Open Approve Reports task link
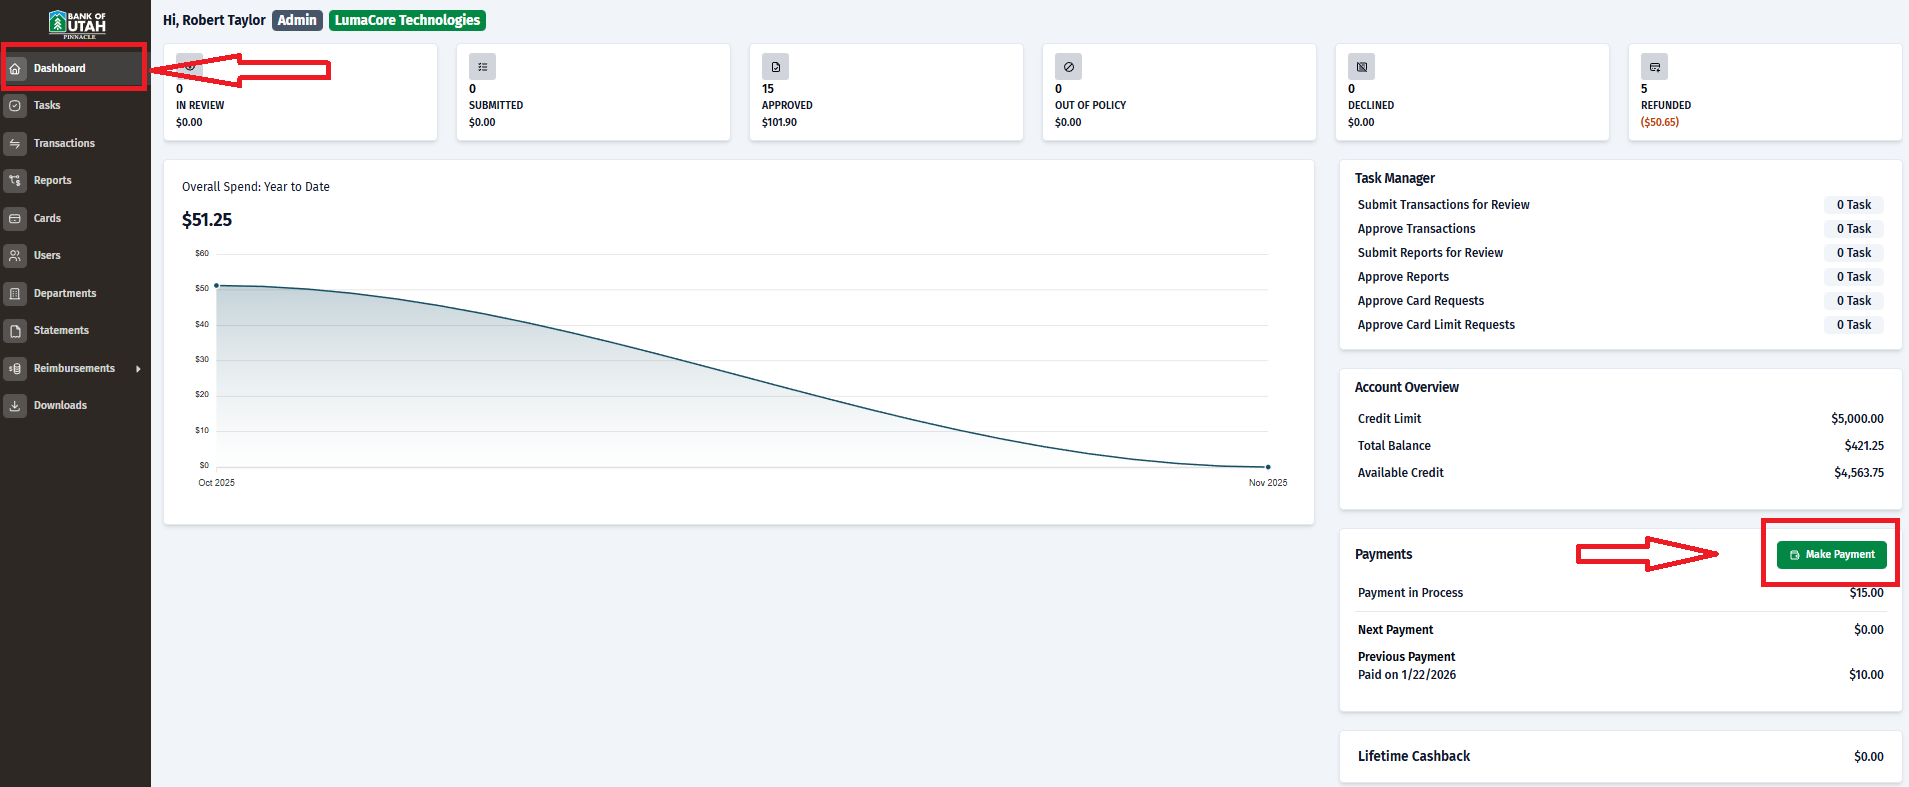The image size is (1909, 787). 1403,277
